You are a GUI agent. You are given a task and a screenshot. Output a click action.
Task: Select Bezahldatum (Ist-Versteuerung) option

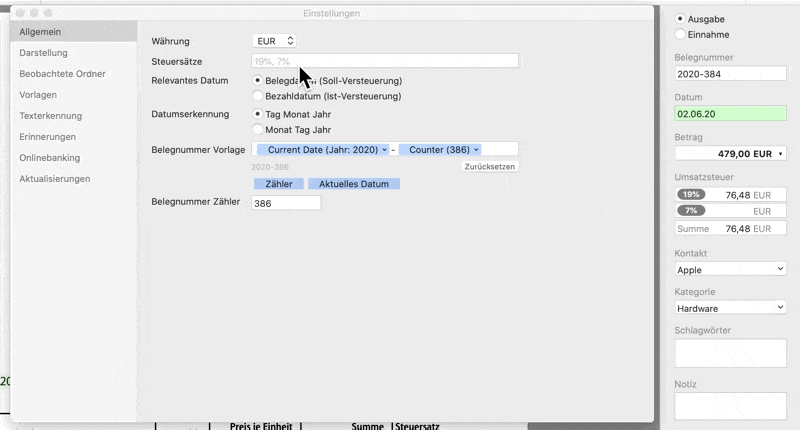[x=258, y=96]
